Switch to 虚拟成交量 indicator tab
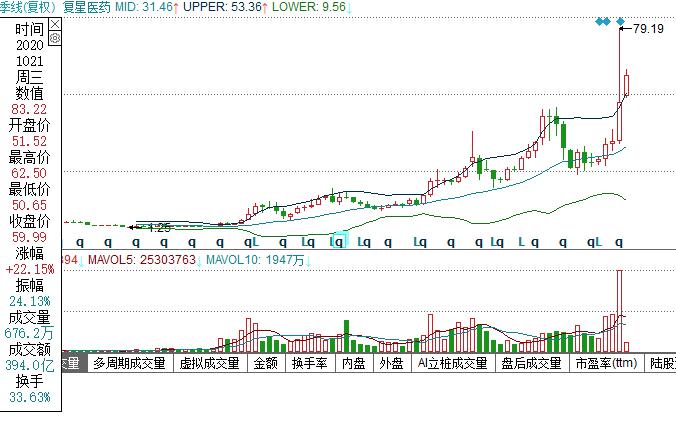The image size is (676, 429). click(x=209, y=364)
